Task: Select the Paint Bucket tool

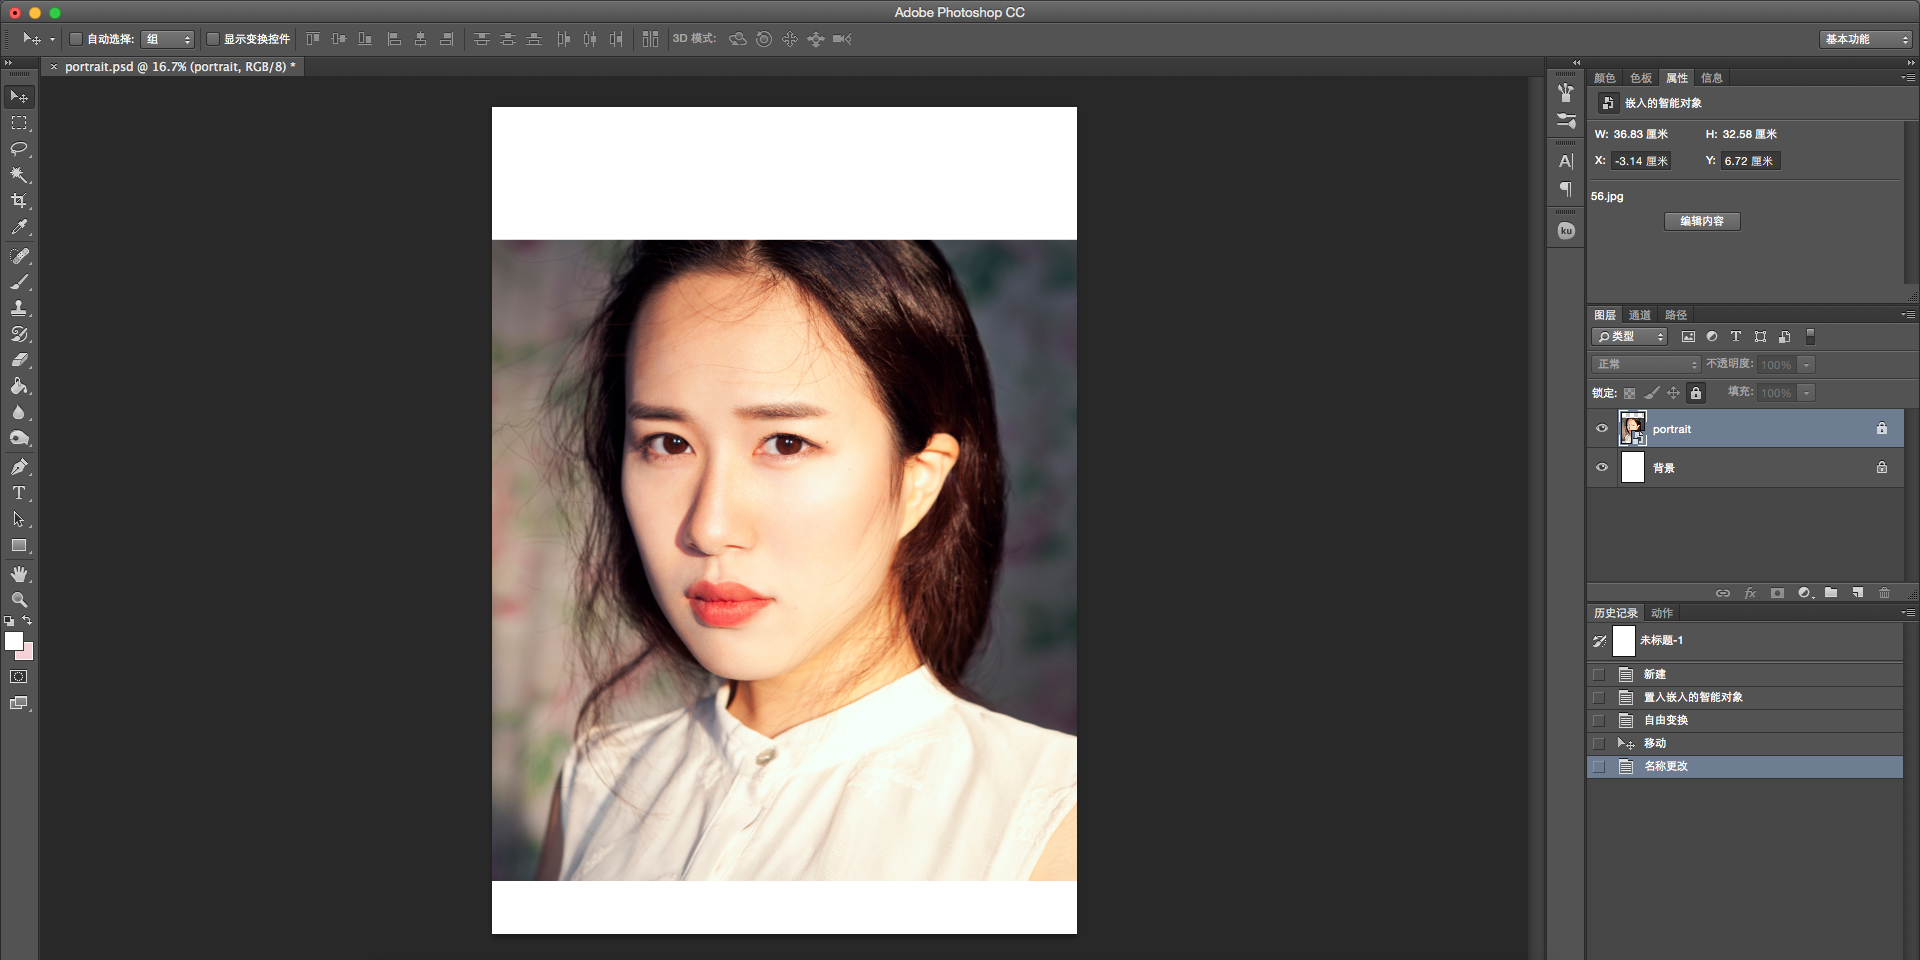Action: pos(19,386)
